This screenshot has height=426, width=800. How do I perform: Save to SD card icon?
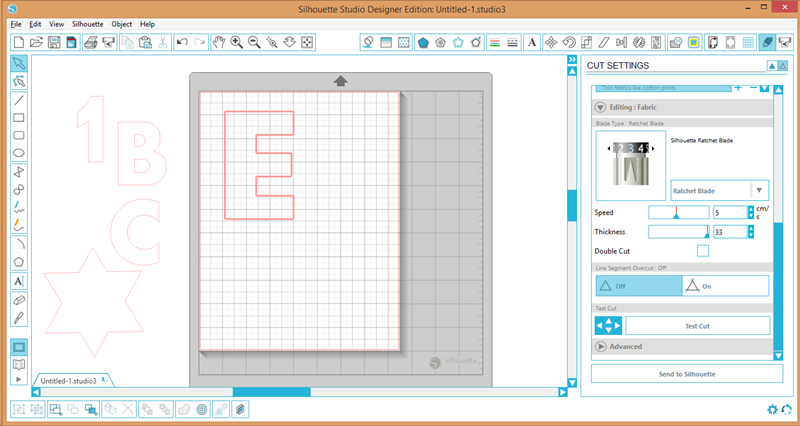pos(71,42)
